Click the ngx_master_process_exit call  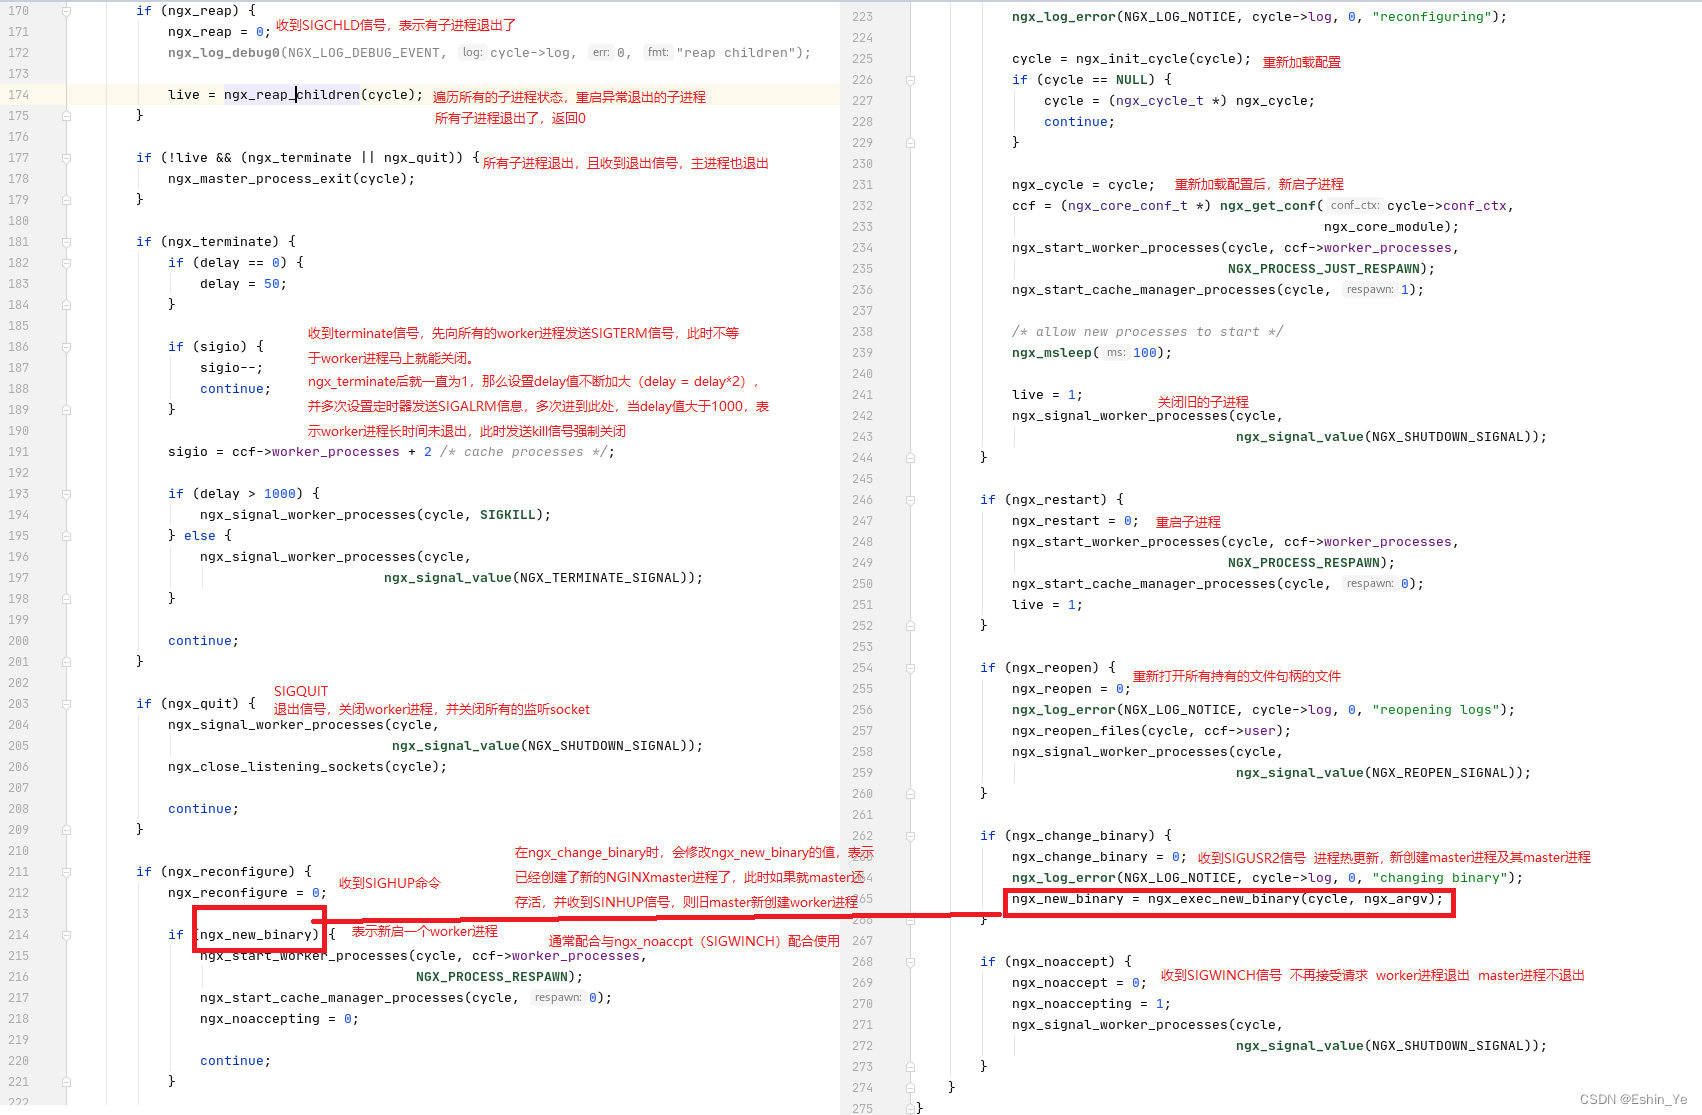(263, 179)
